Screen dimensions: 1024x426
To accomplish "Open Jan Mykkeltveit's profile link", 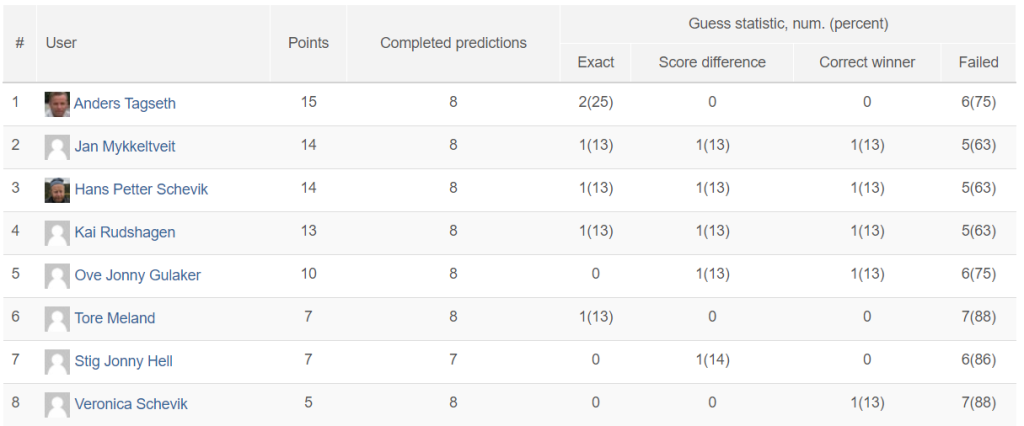I will pyautogui.click(x=125, y=147).
